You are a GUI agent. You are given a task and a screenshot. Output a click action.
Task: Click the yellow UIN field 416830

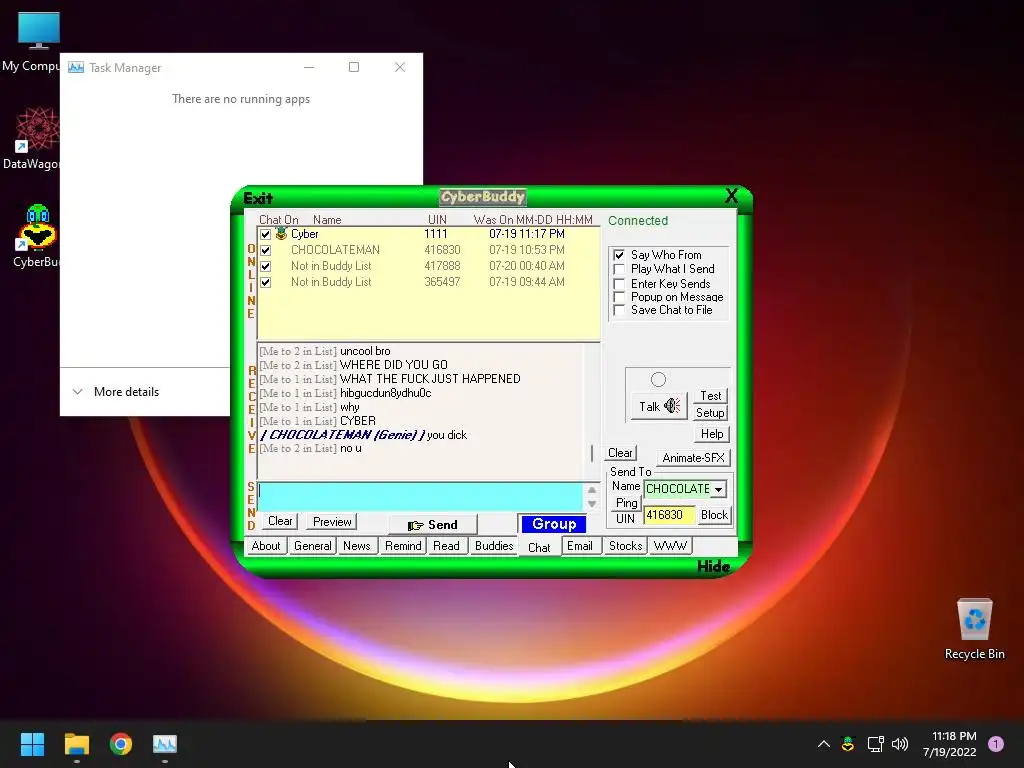(669, 515)
